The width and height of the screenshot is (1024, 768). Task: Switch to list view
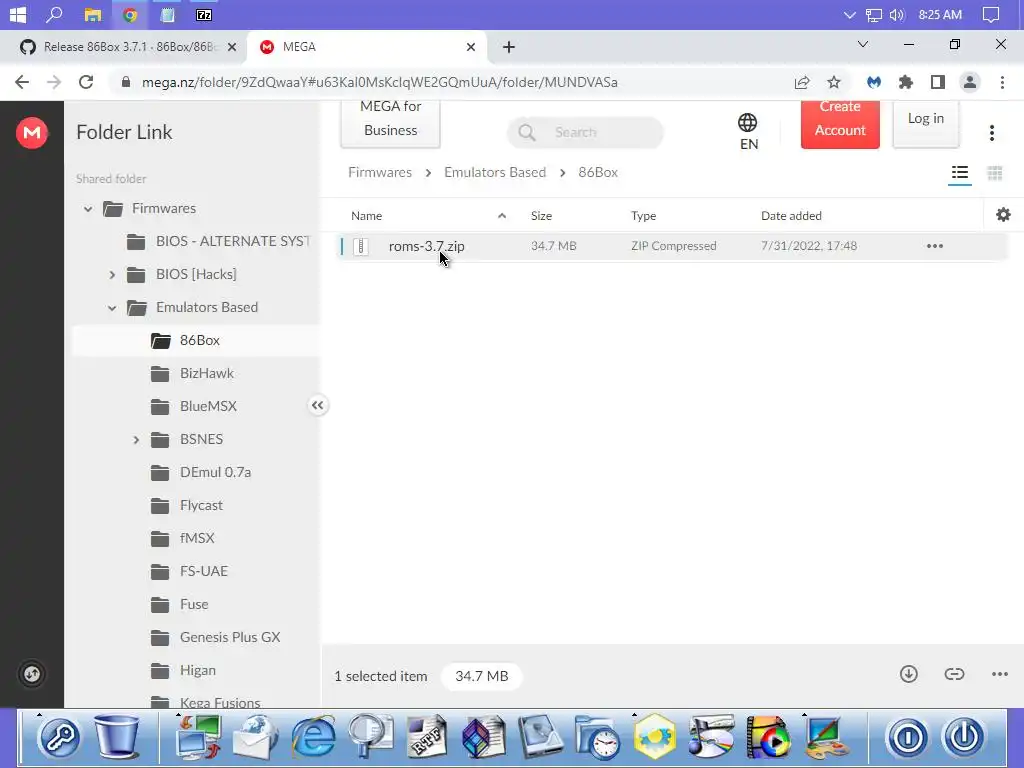pyautogui.click(x=959, y=172)
